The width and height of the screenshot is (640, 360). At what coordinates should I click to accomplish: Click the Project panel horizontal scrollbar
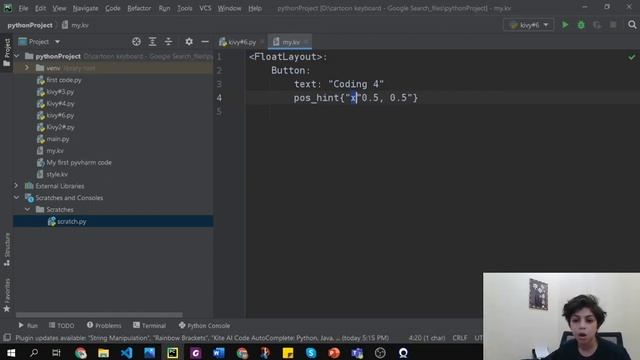(99, 315)
